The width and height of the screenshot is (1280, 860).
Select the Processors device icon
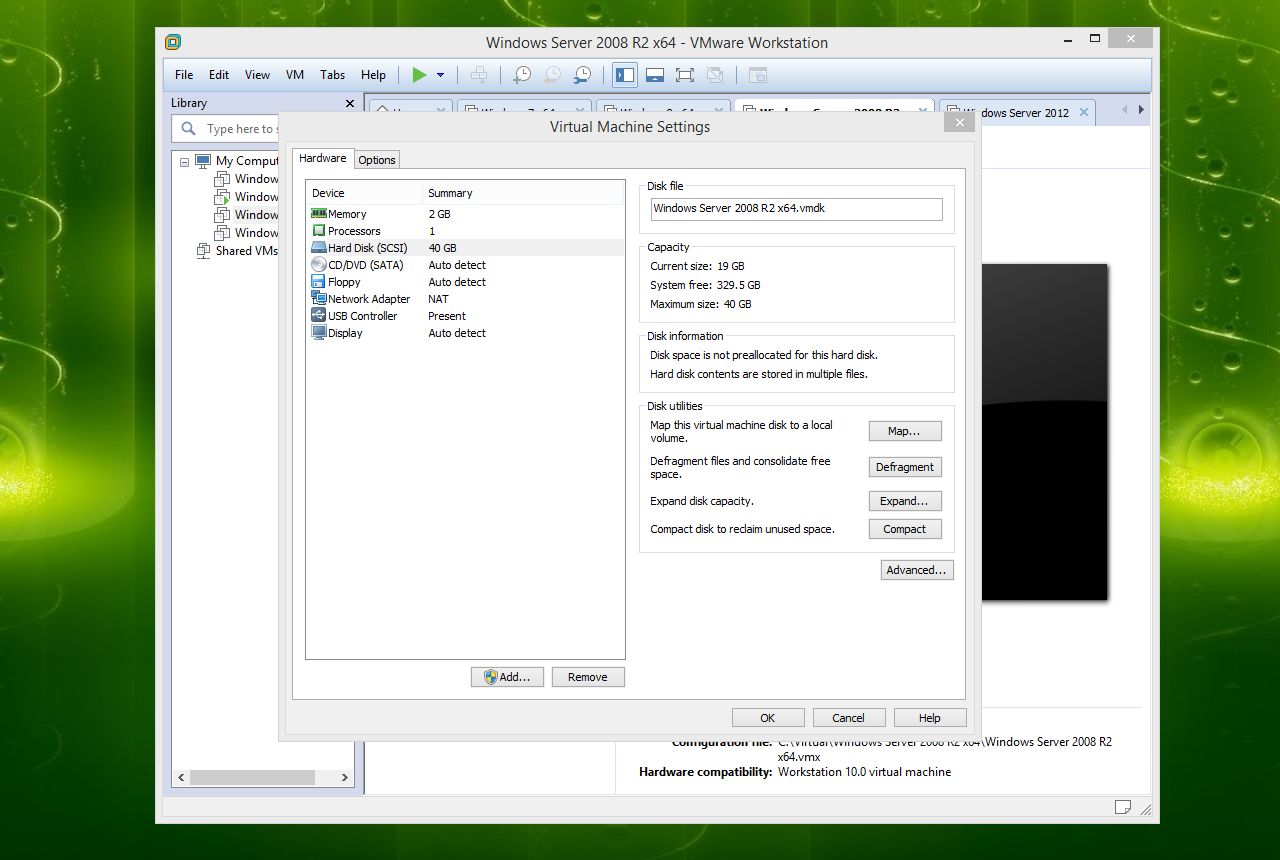[319, 231]
